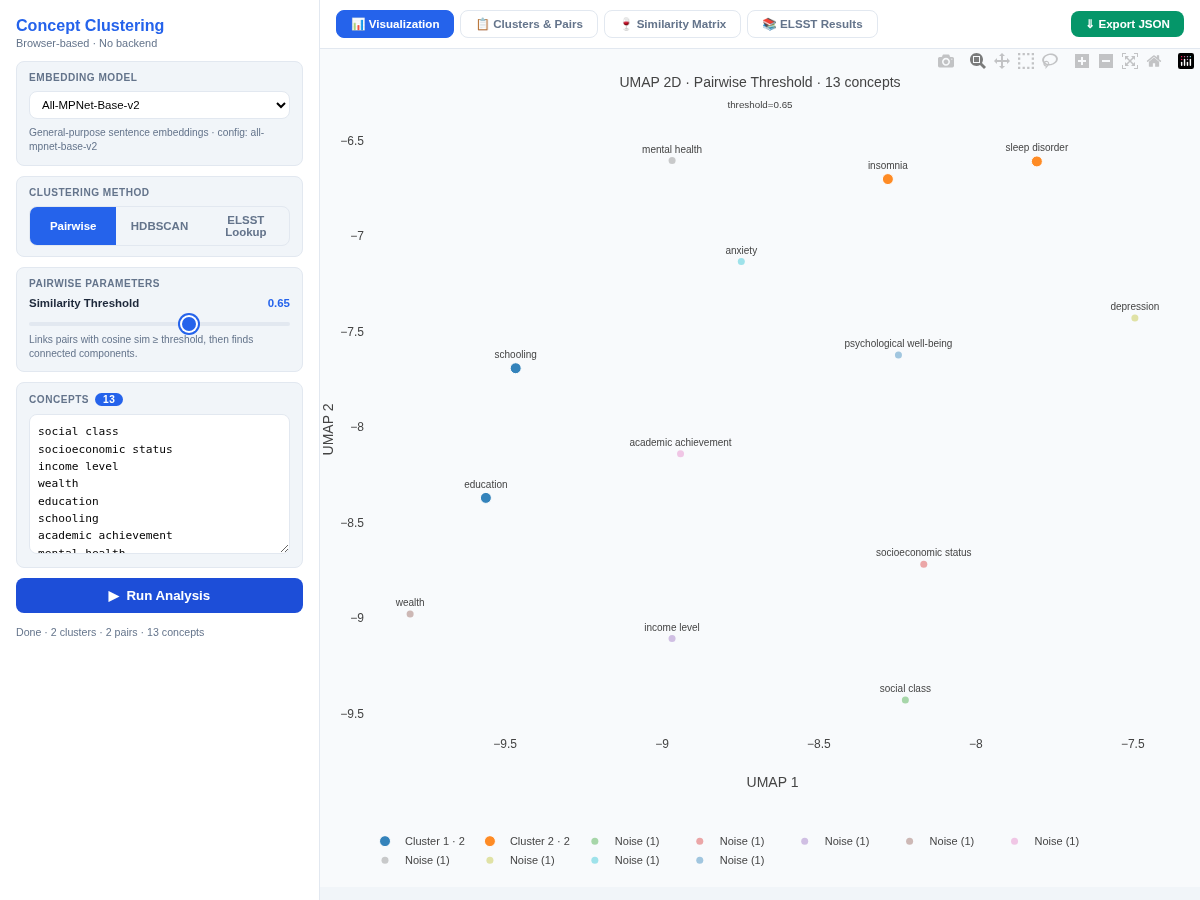Autoscale the plot axes
This screenshot has width=1200, height=900.
(x=1130, y=61)
